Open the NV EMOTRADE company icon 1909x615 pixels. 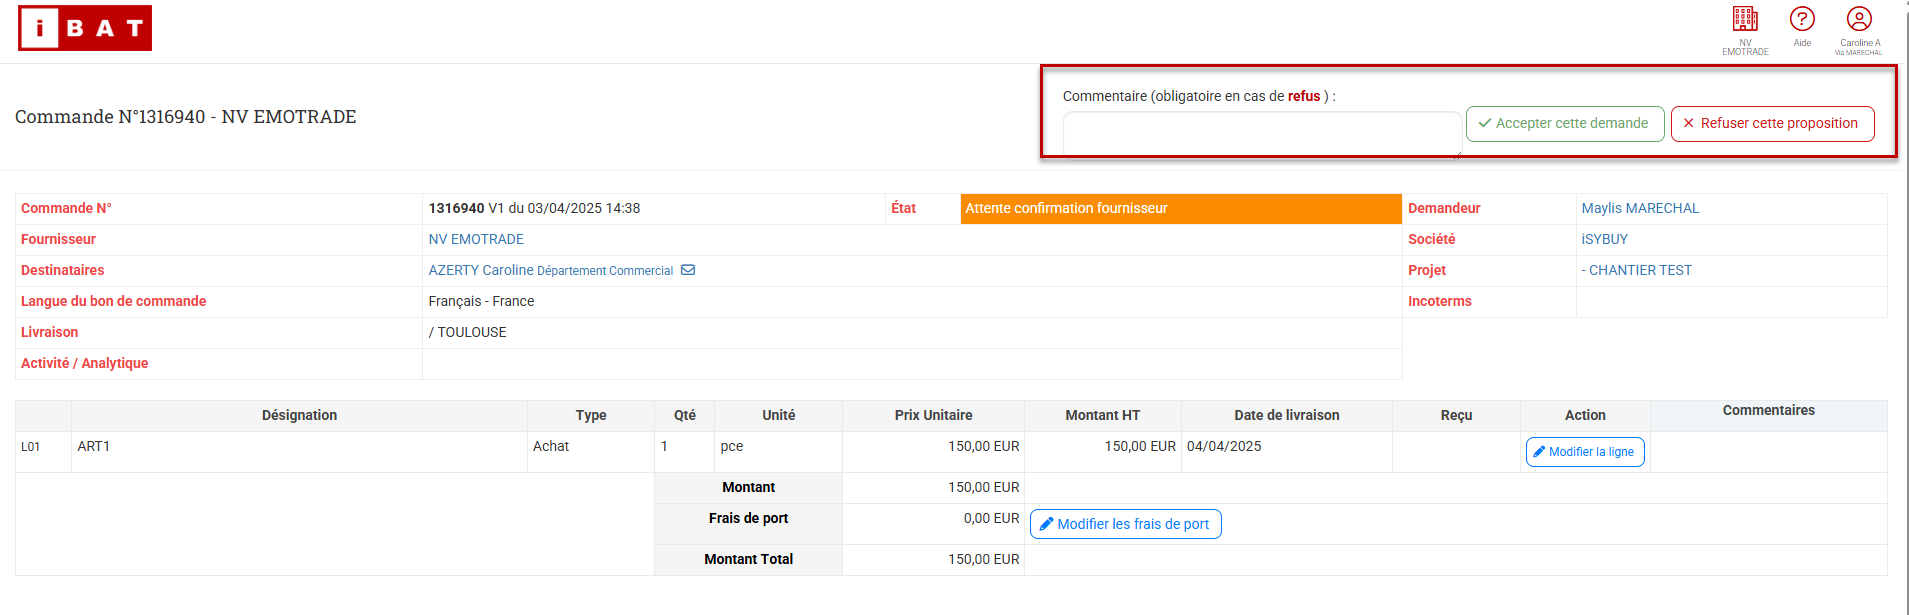[1745, 30]
